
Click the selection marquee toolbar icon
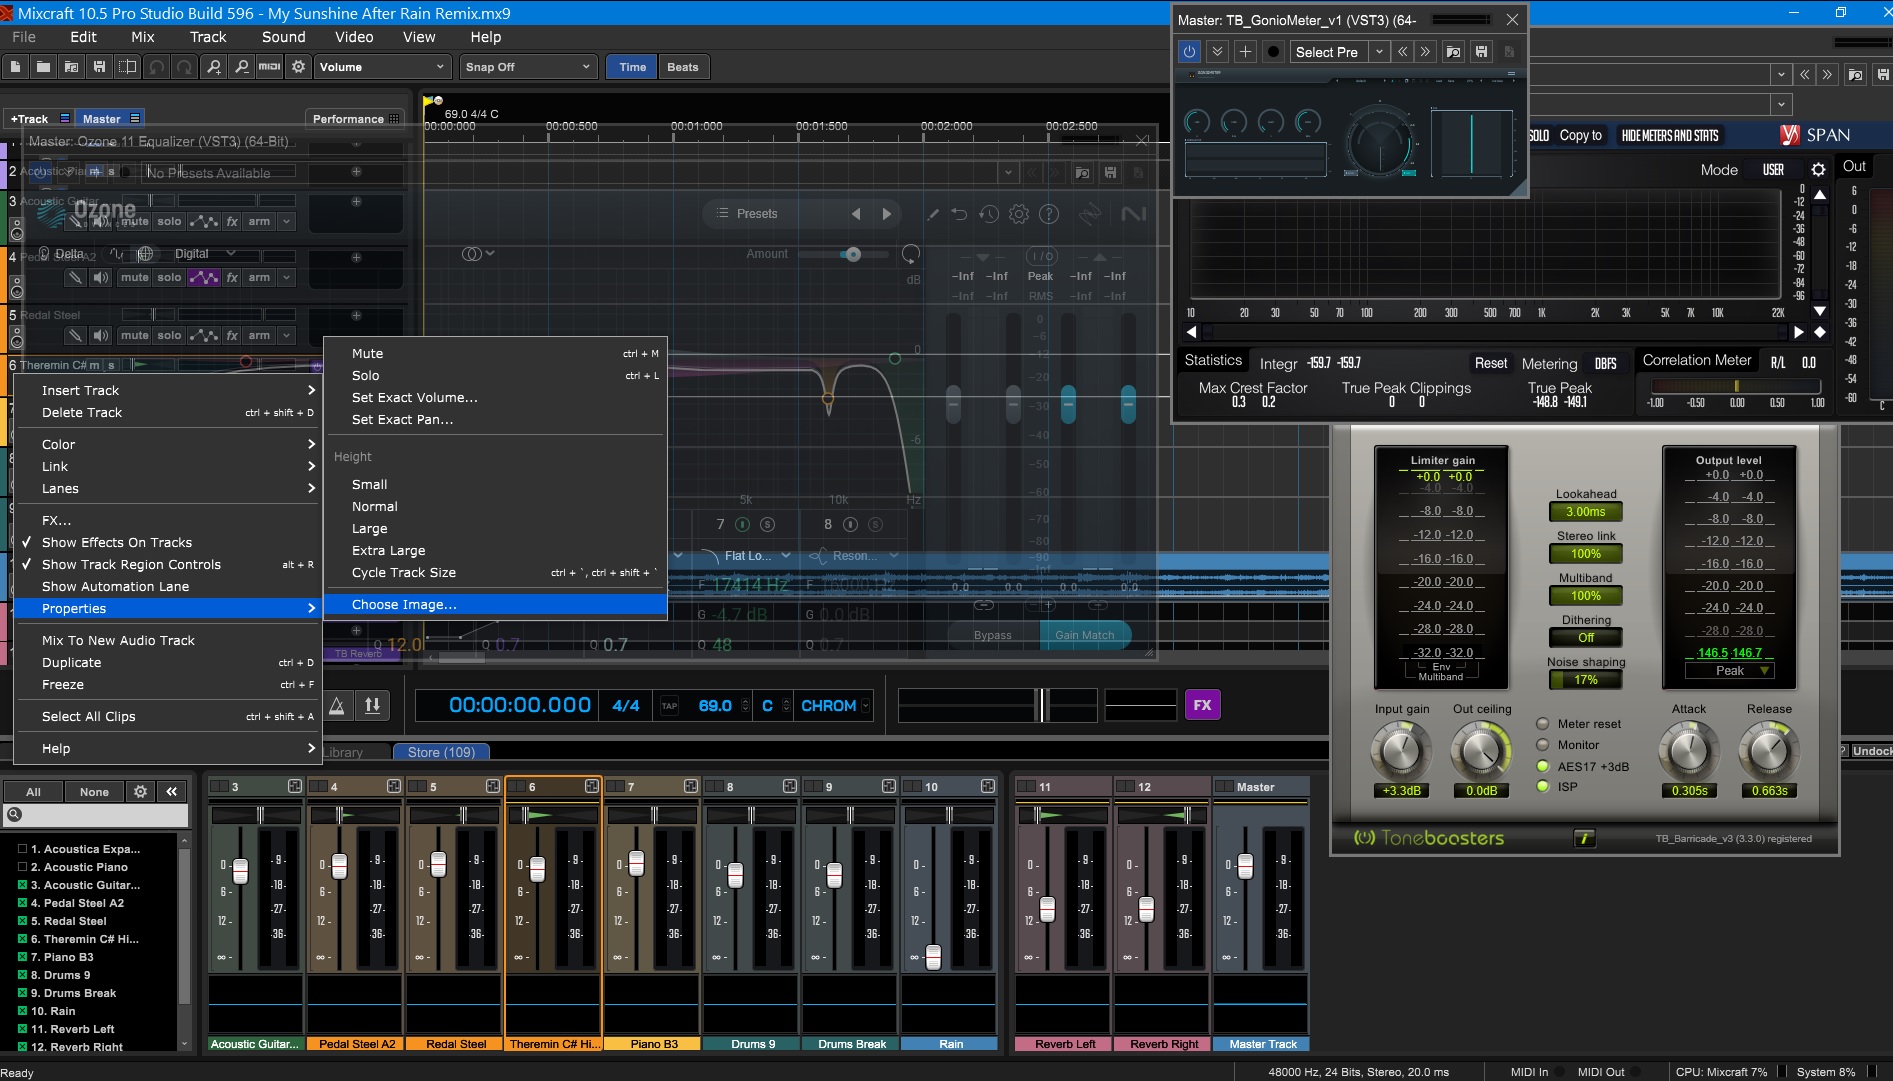tap(127, 67)
